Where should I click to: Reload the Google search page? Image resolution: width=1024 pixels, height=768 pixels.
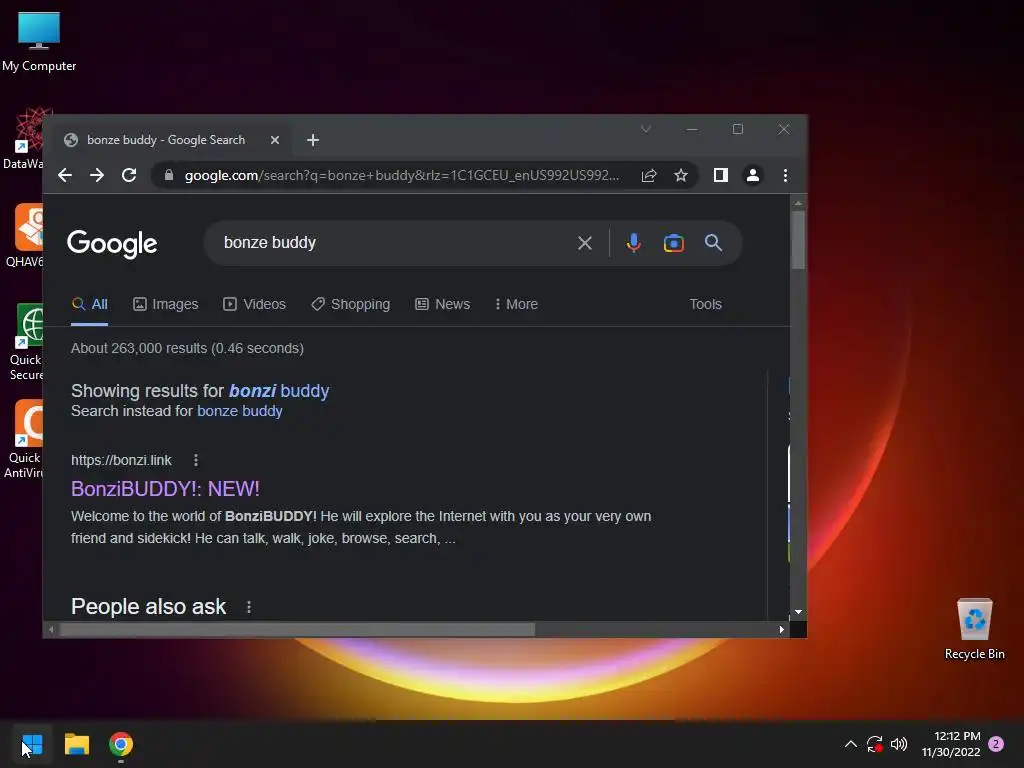tap(129, 175)
